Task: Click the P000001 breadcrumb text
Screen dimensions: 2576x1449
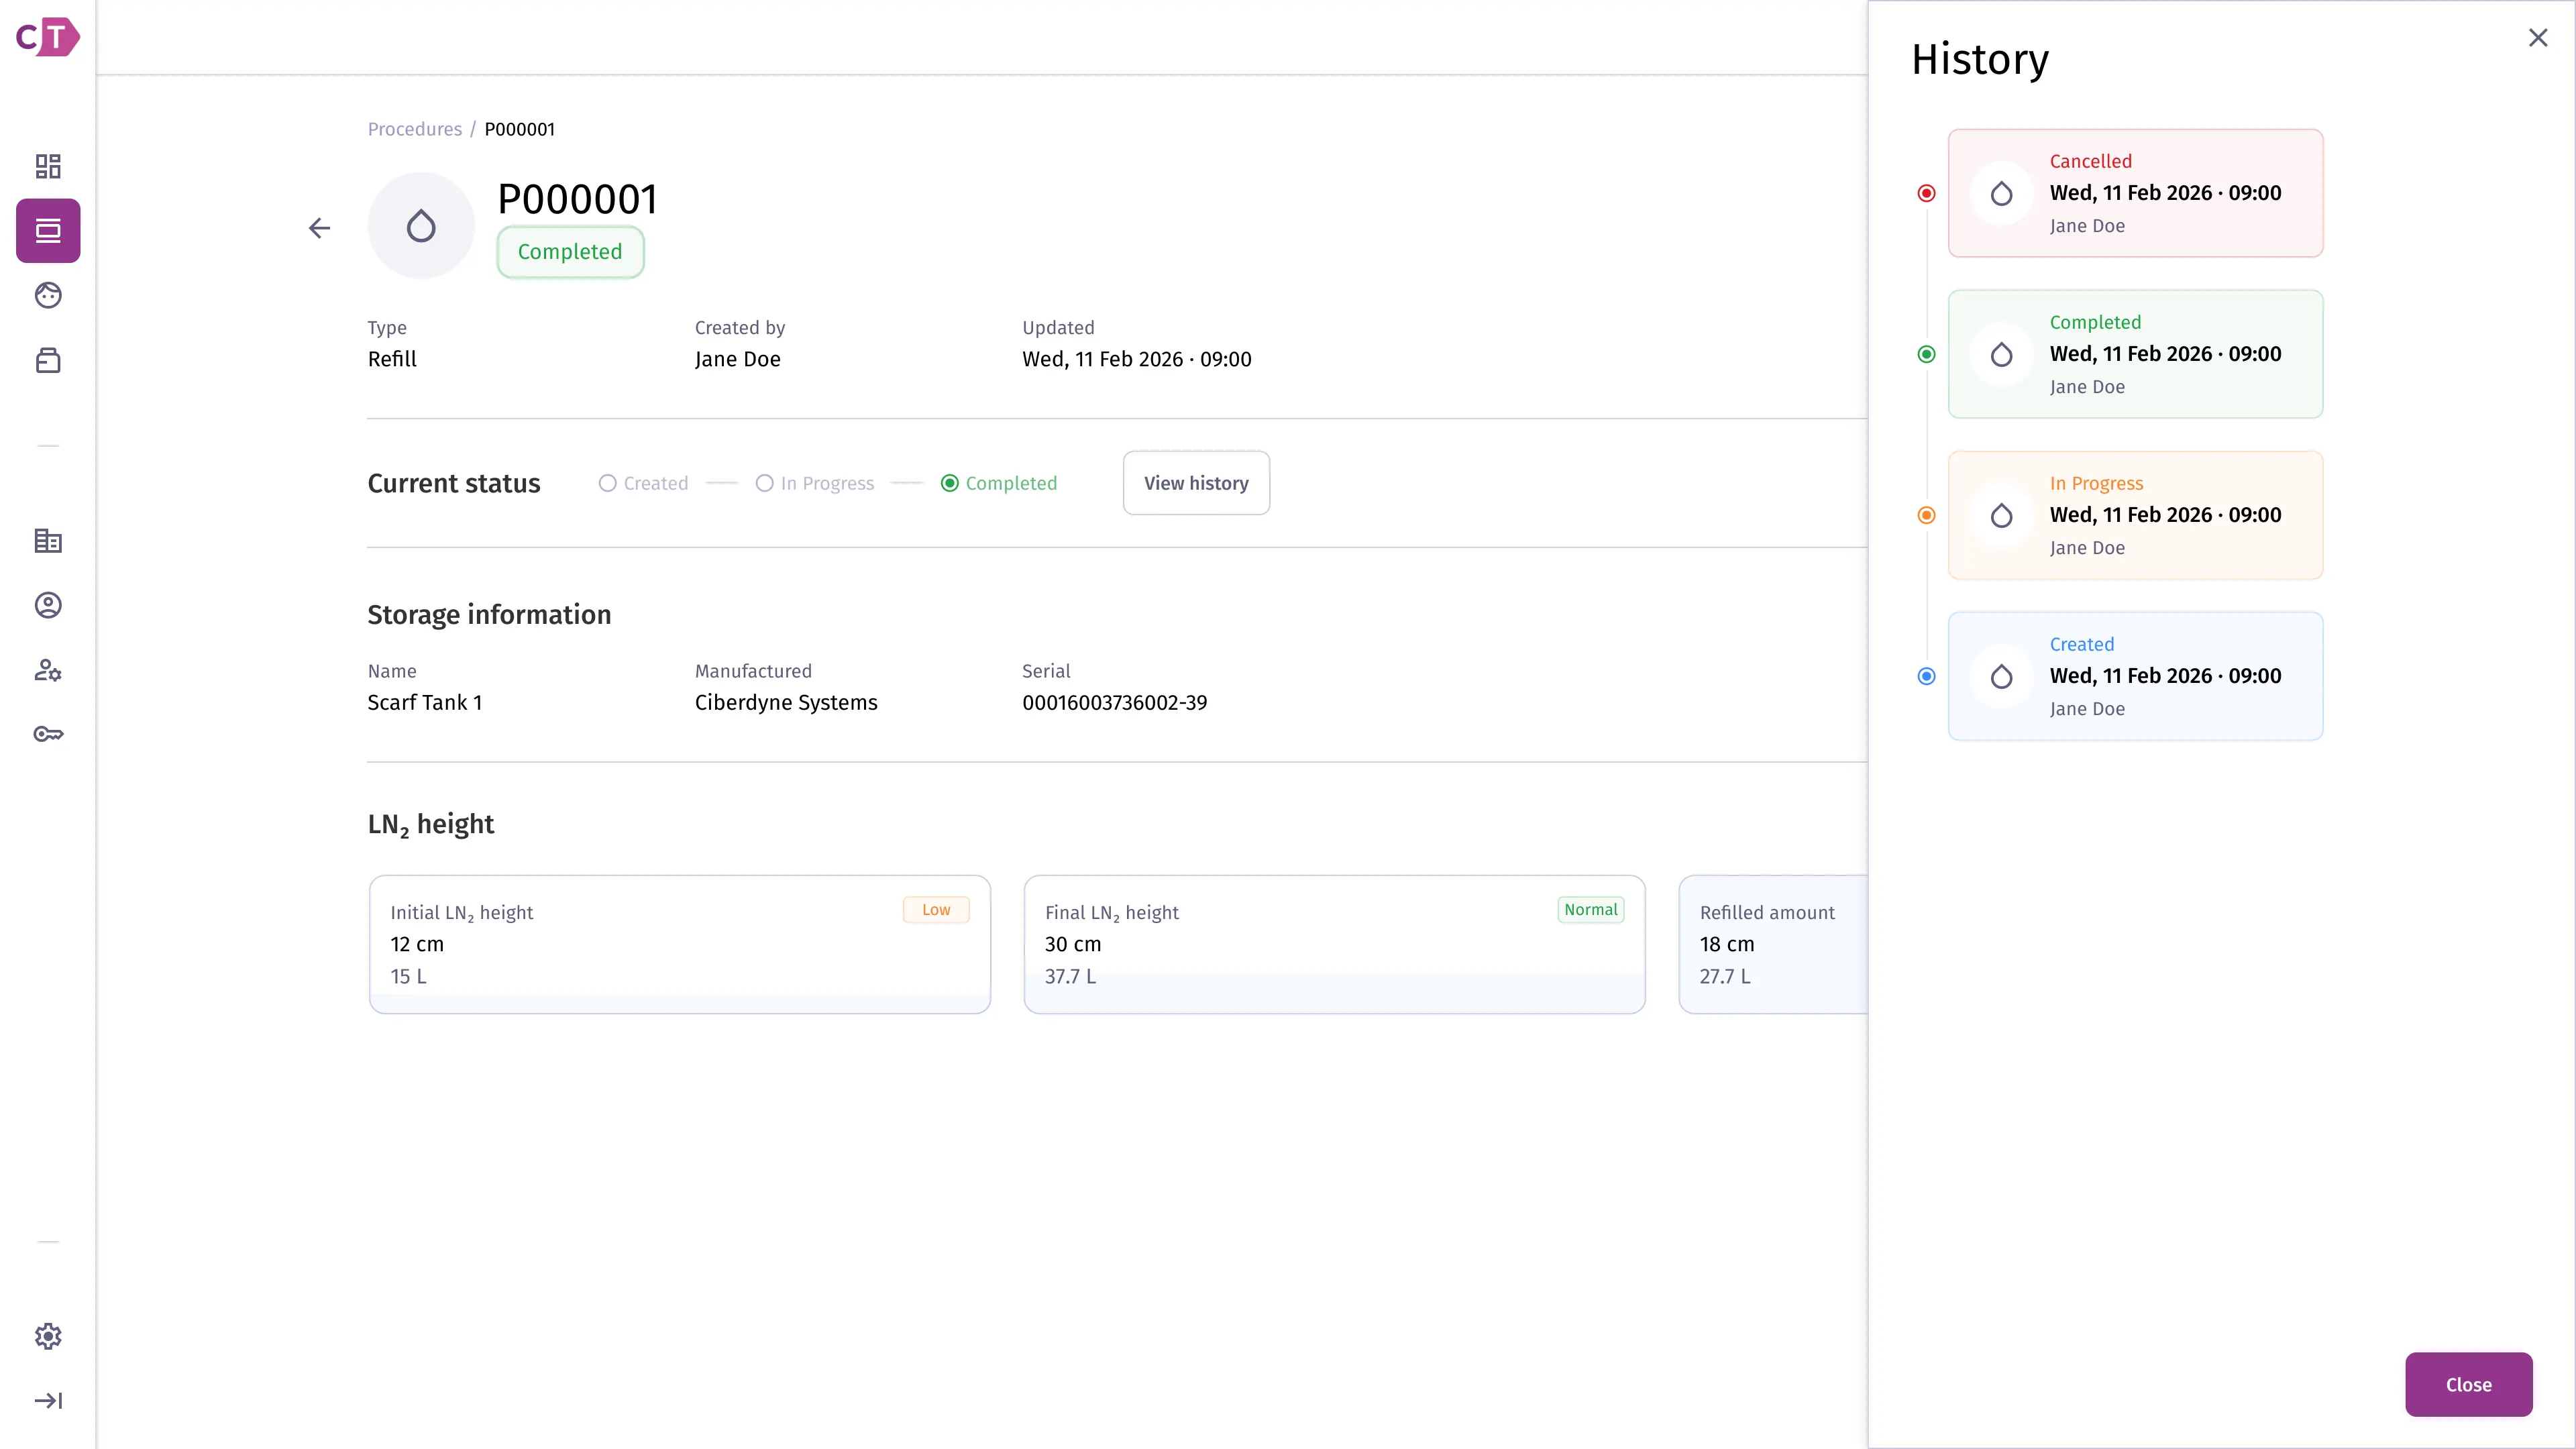Action: [x=519, y=129]
